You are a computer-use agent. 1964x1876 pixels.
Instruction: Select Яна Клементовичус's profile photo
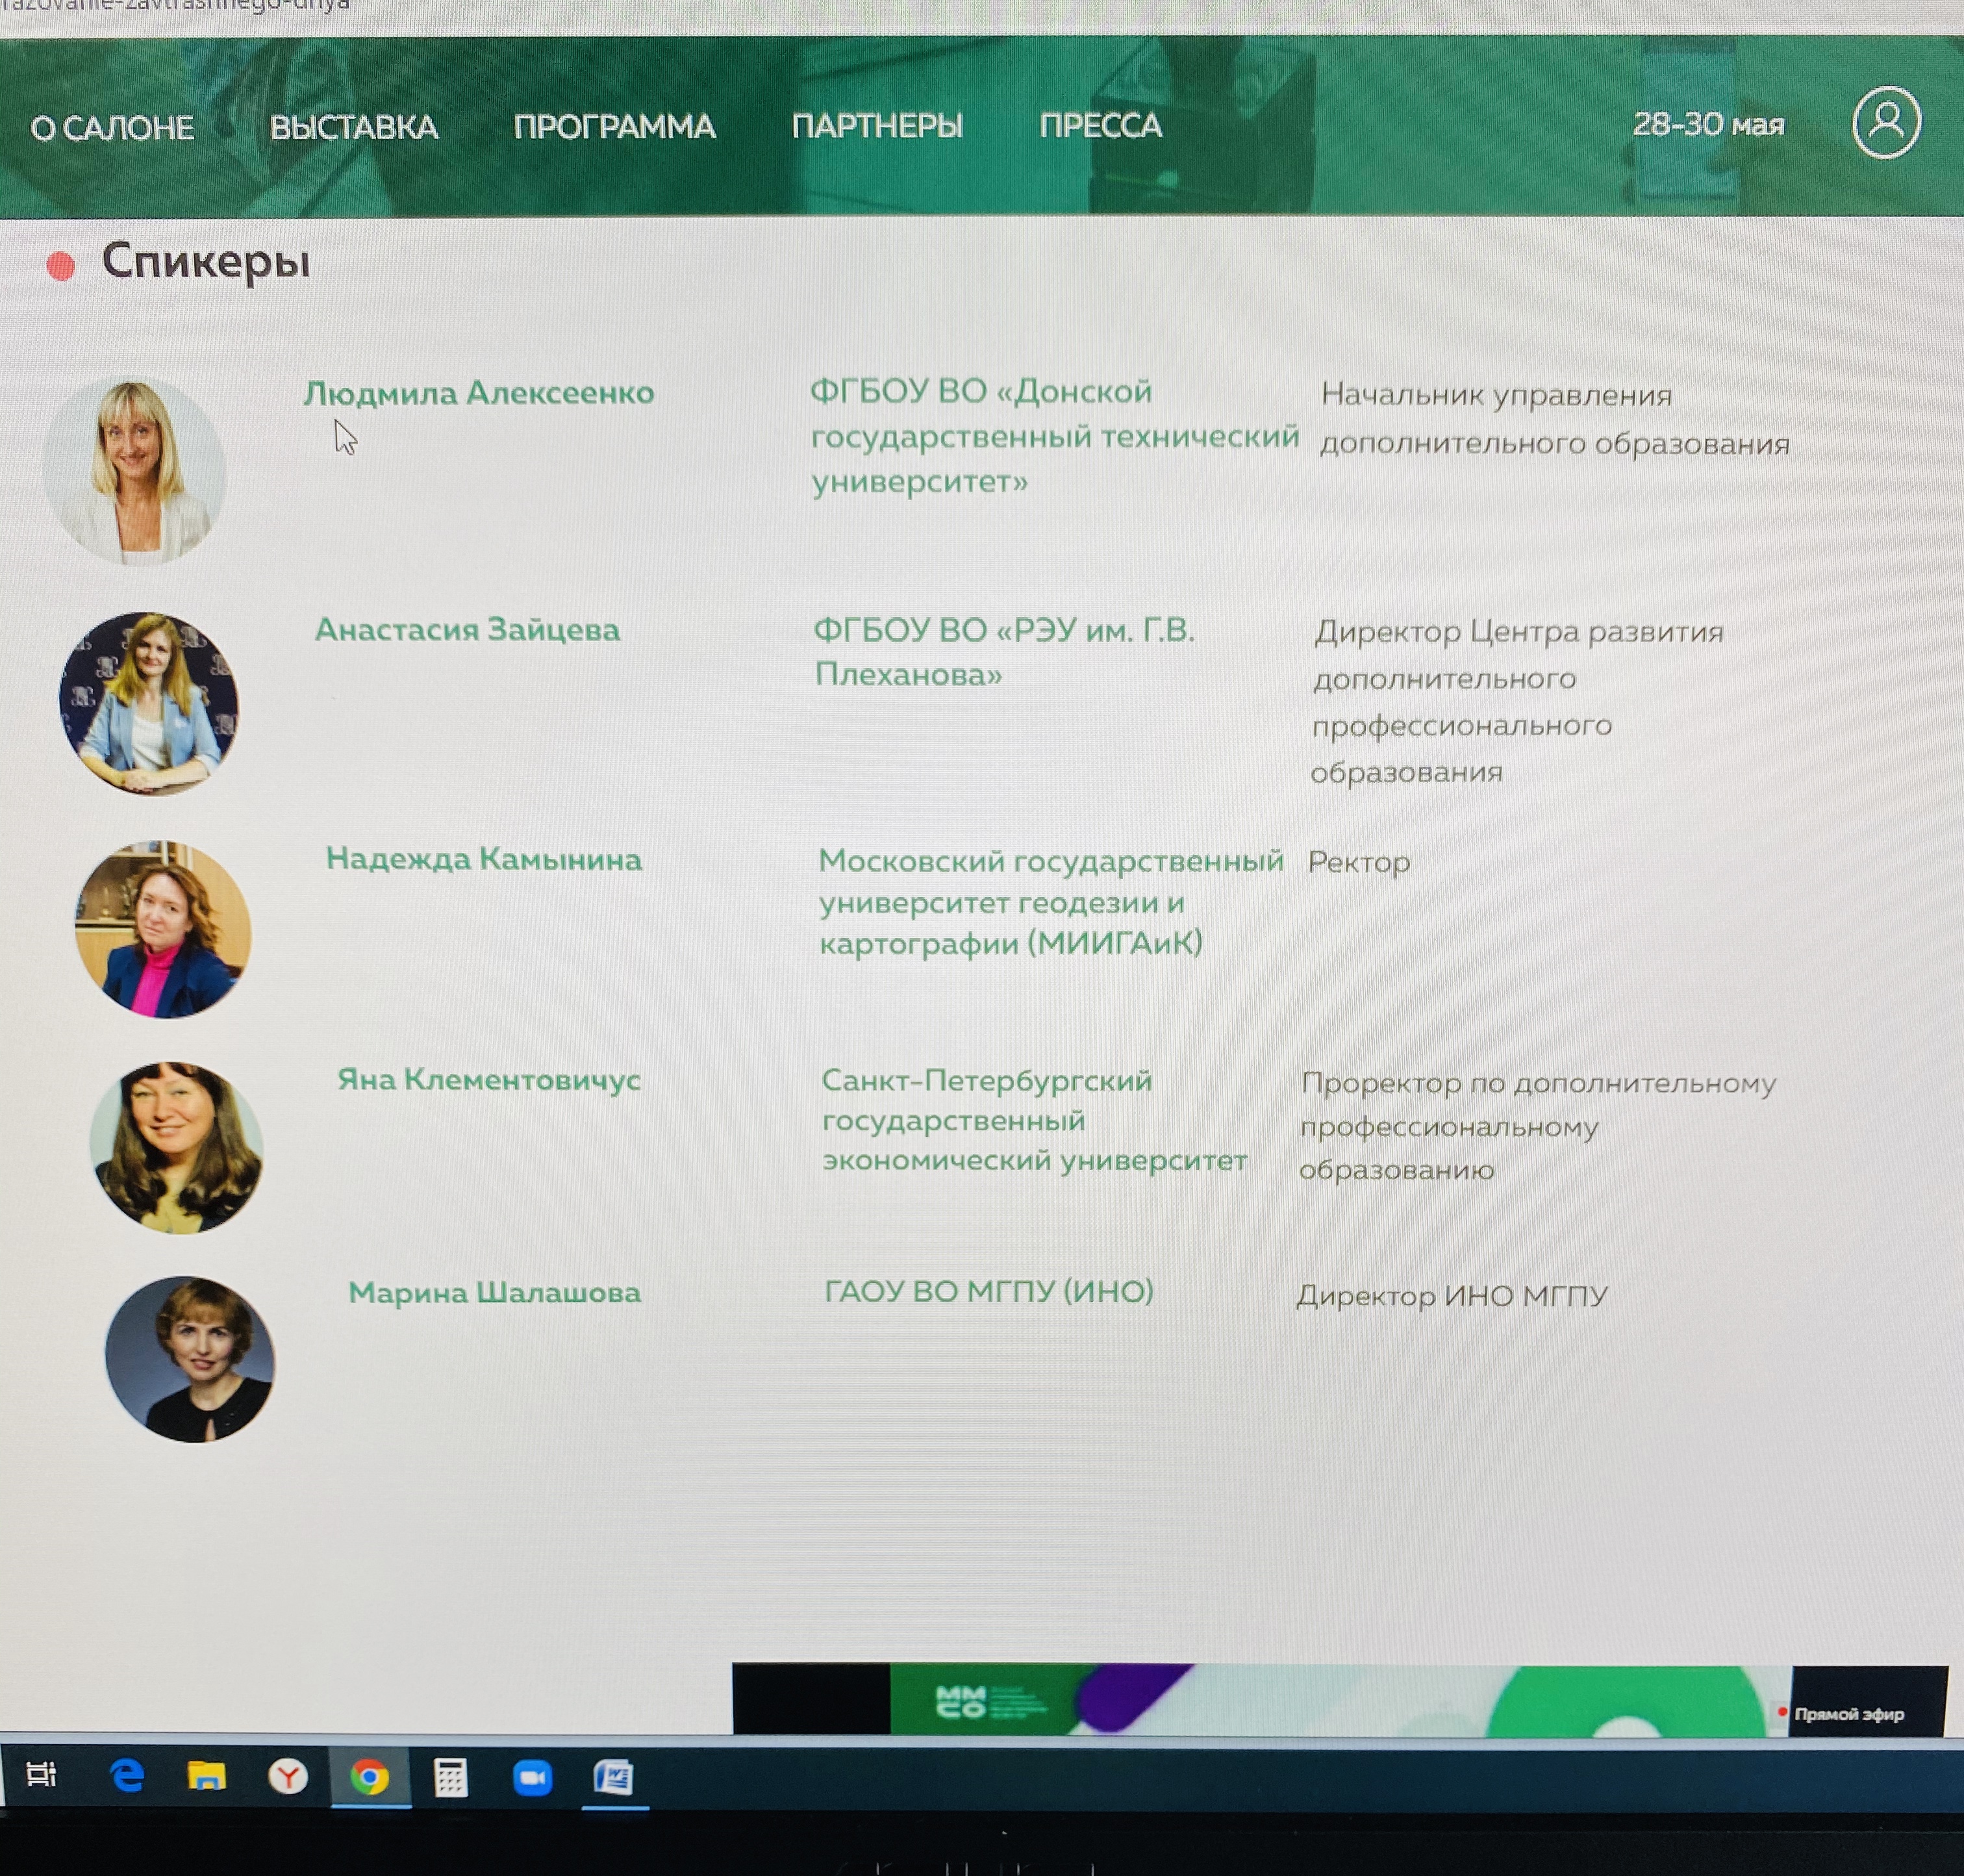(176, 1147)
